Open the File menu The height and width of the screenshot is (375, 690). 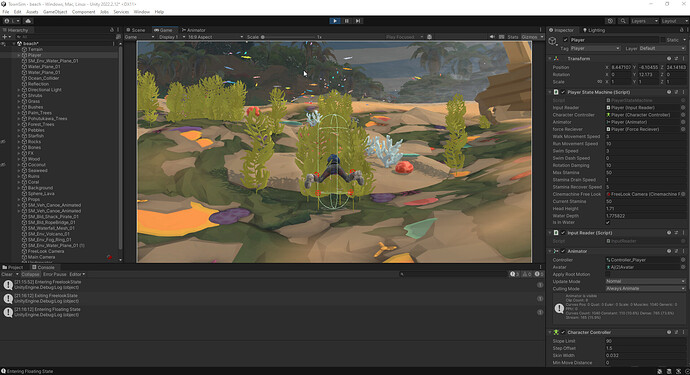click(x=6, y=12)
